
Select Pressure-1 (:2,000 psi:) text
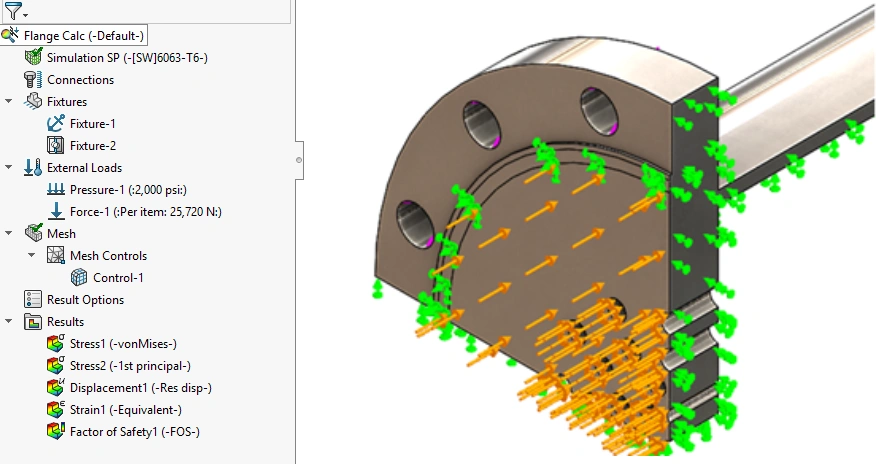[128, 190]
